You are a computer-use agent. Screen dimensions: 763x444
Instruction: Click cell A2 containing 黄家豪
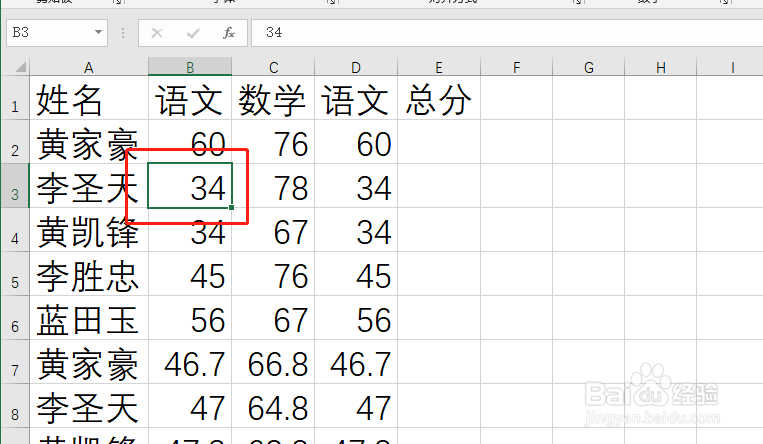89,142
